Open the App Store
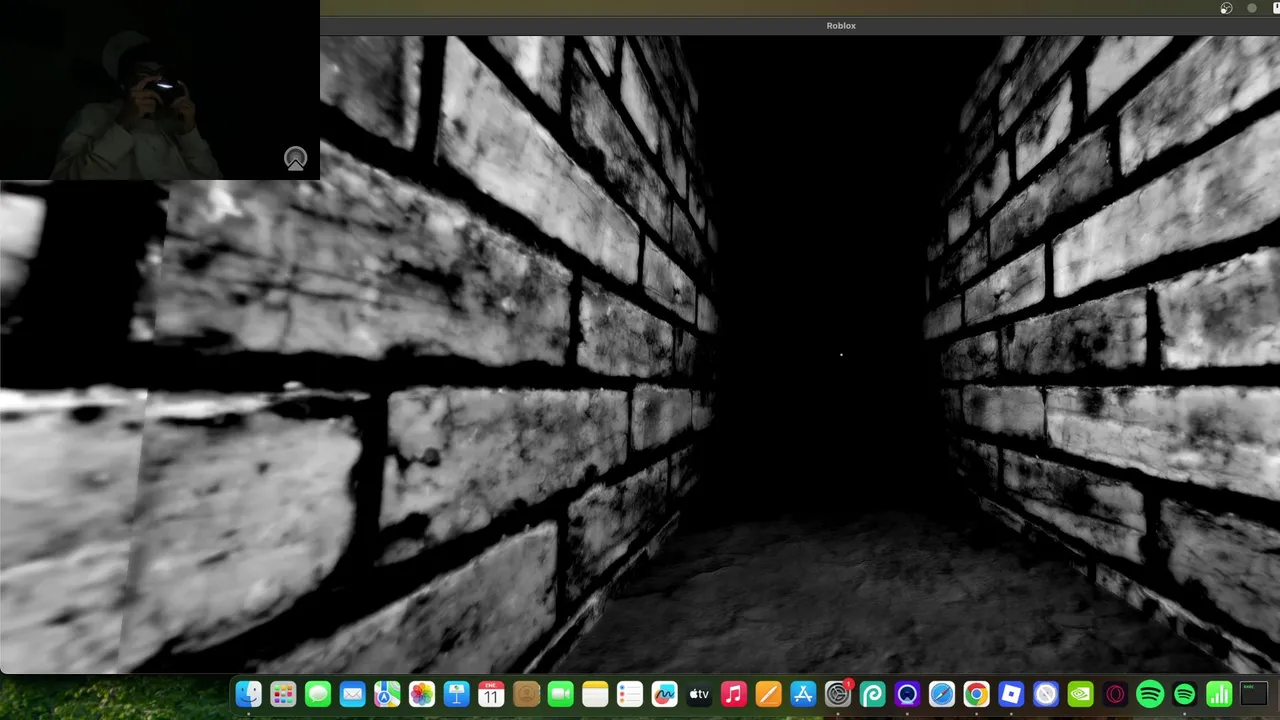This screenshot has width=1280, height=720. pyautogui.click(x=803, y=694)
